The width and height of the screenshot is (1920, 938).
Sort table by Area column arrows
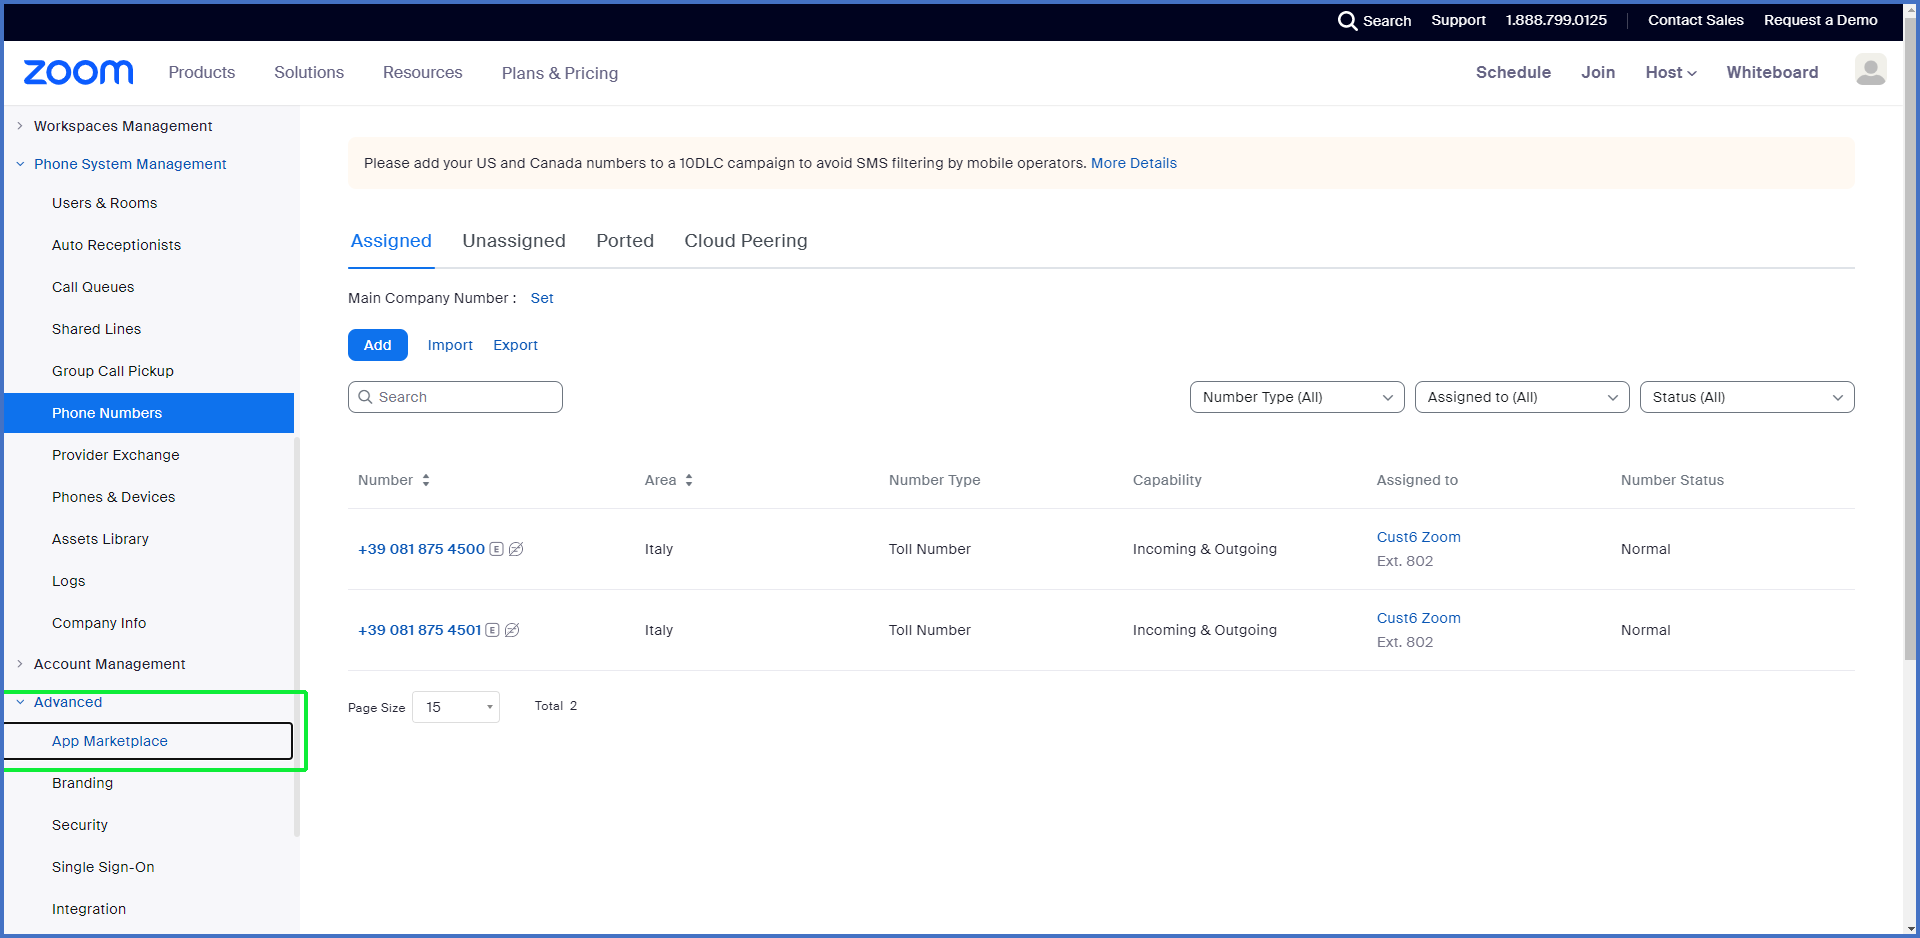[x=689, y=480]
